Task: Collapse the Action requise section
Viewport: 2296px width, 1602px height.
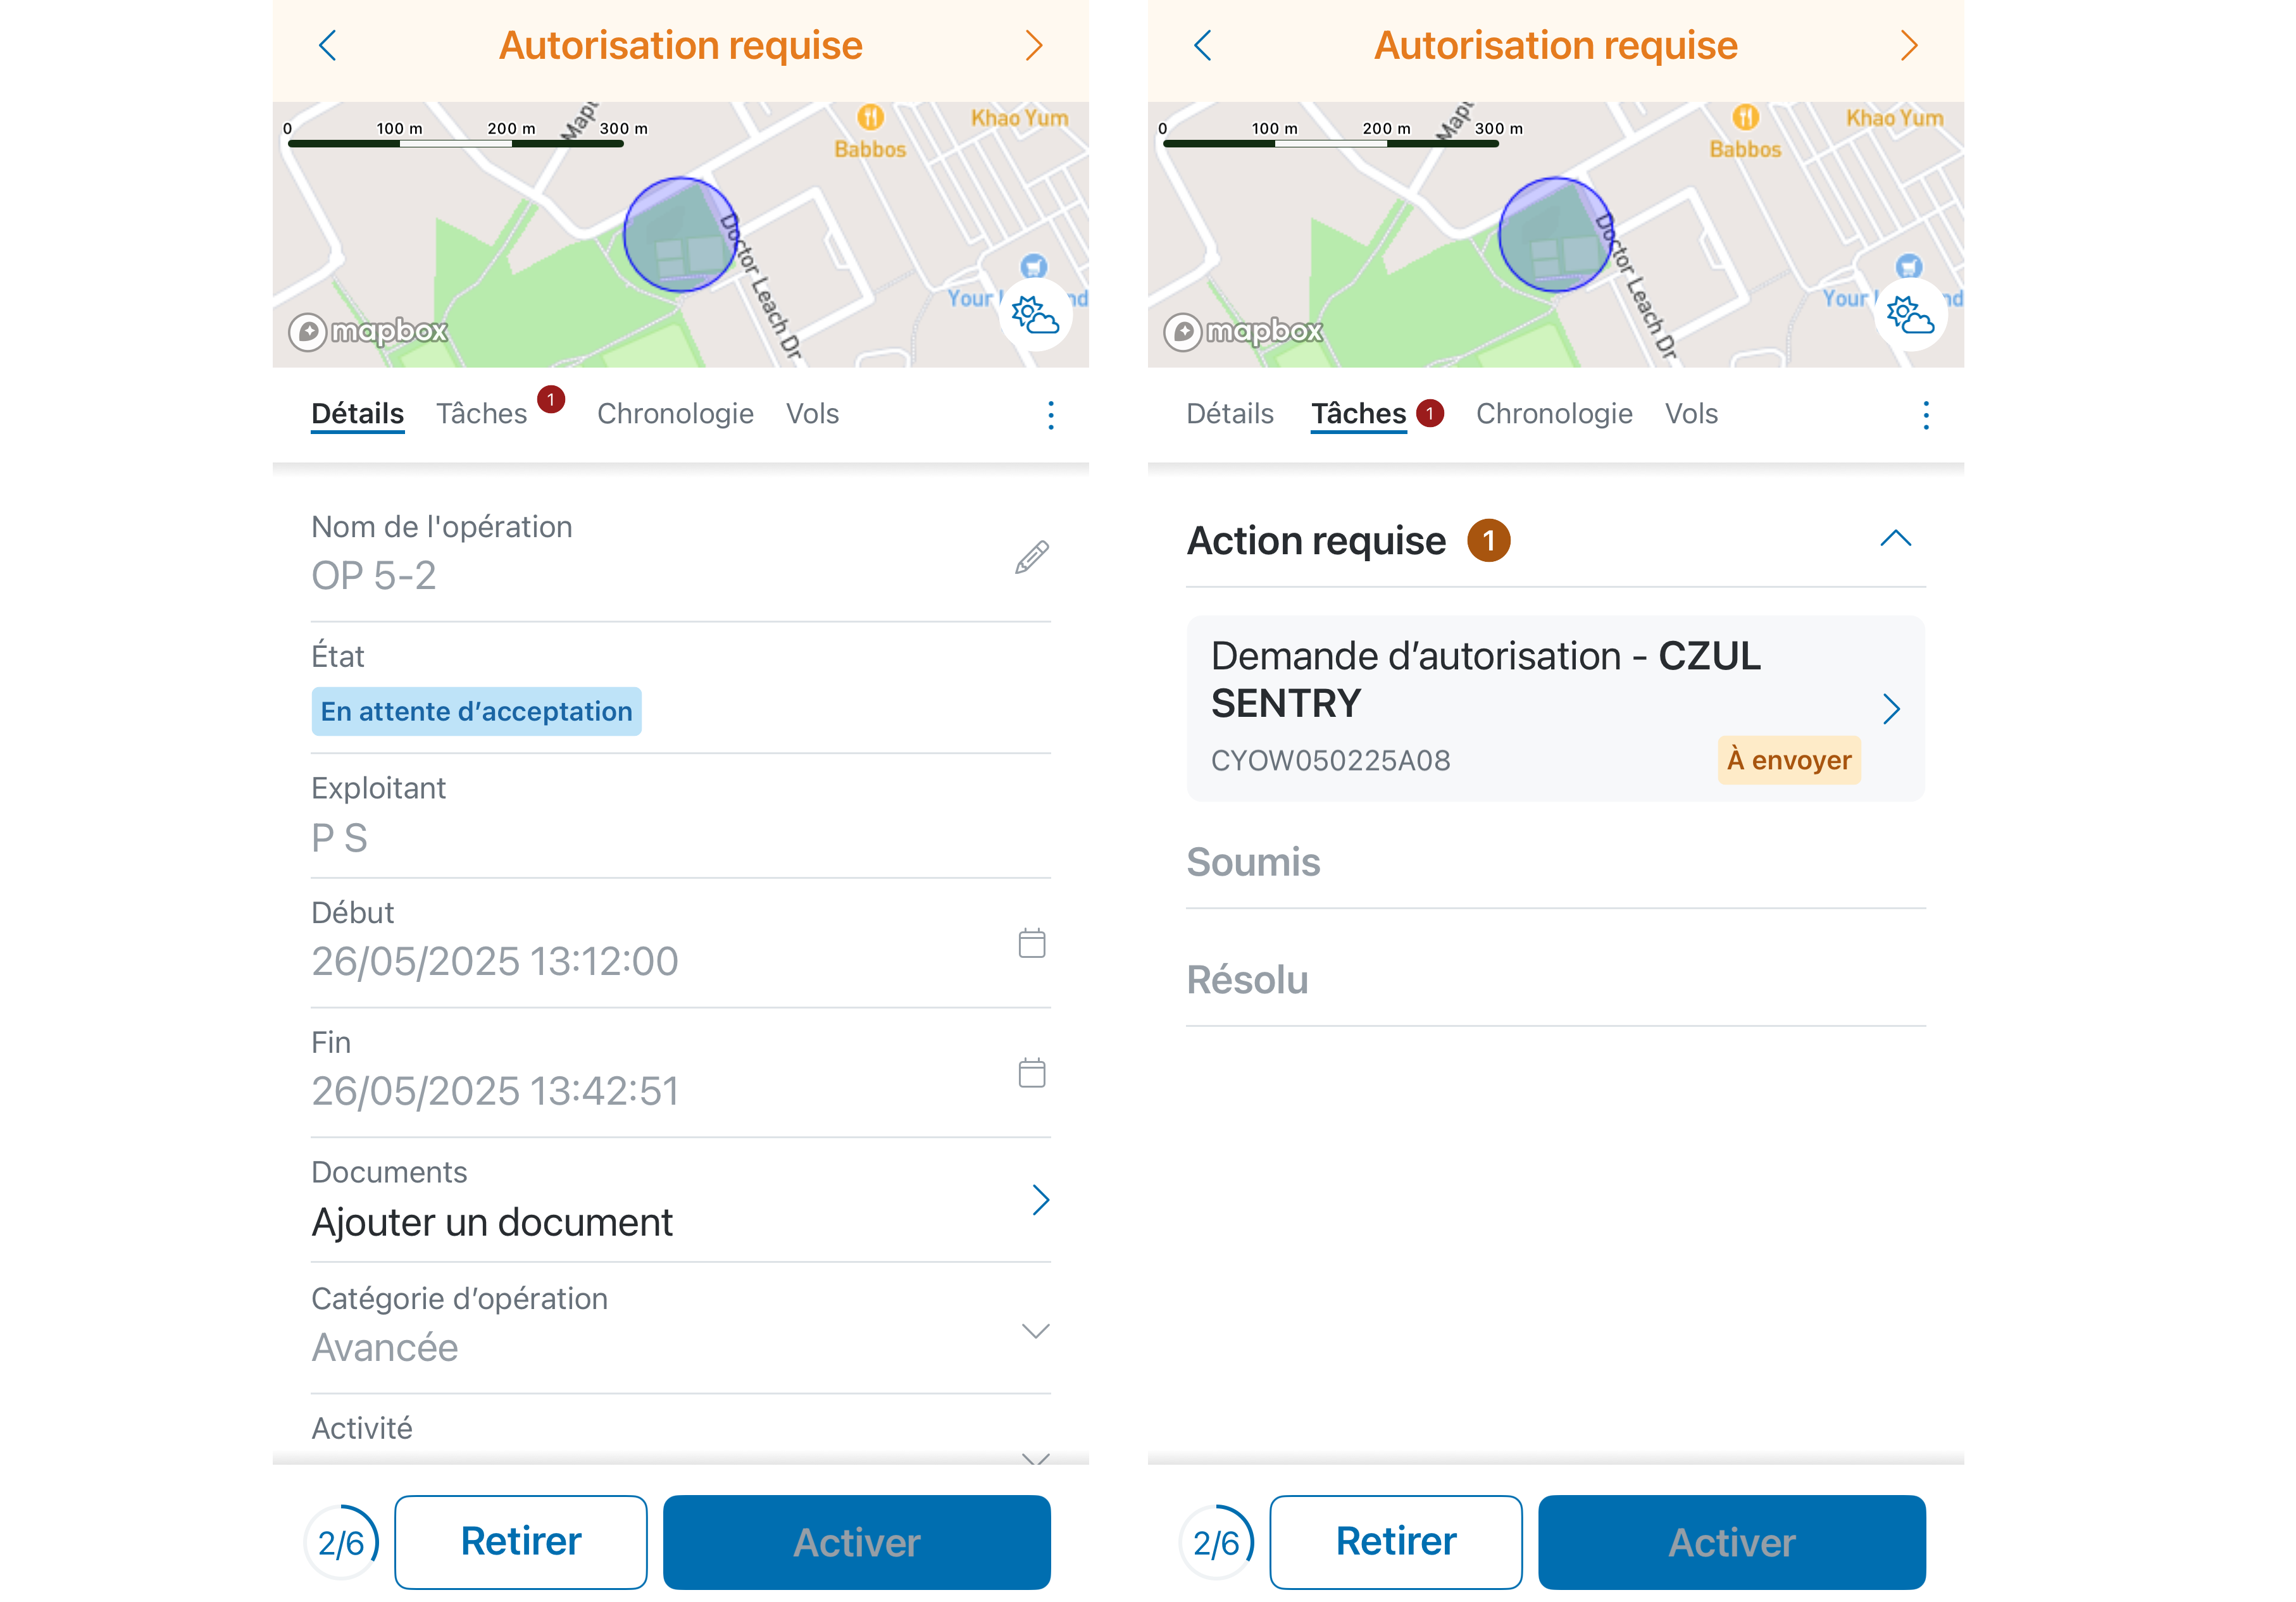Action: (x=1895, y=538)
